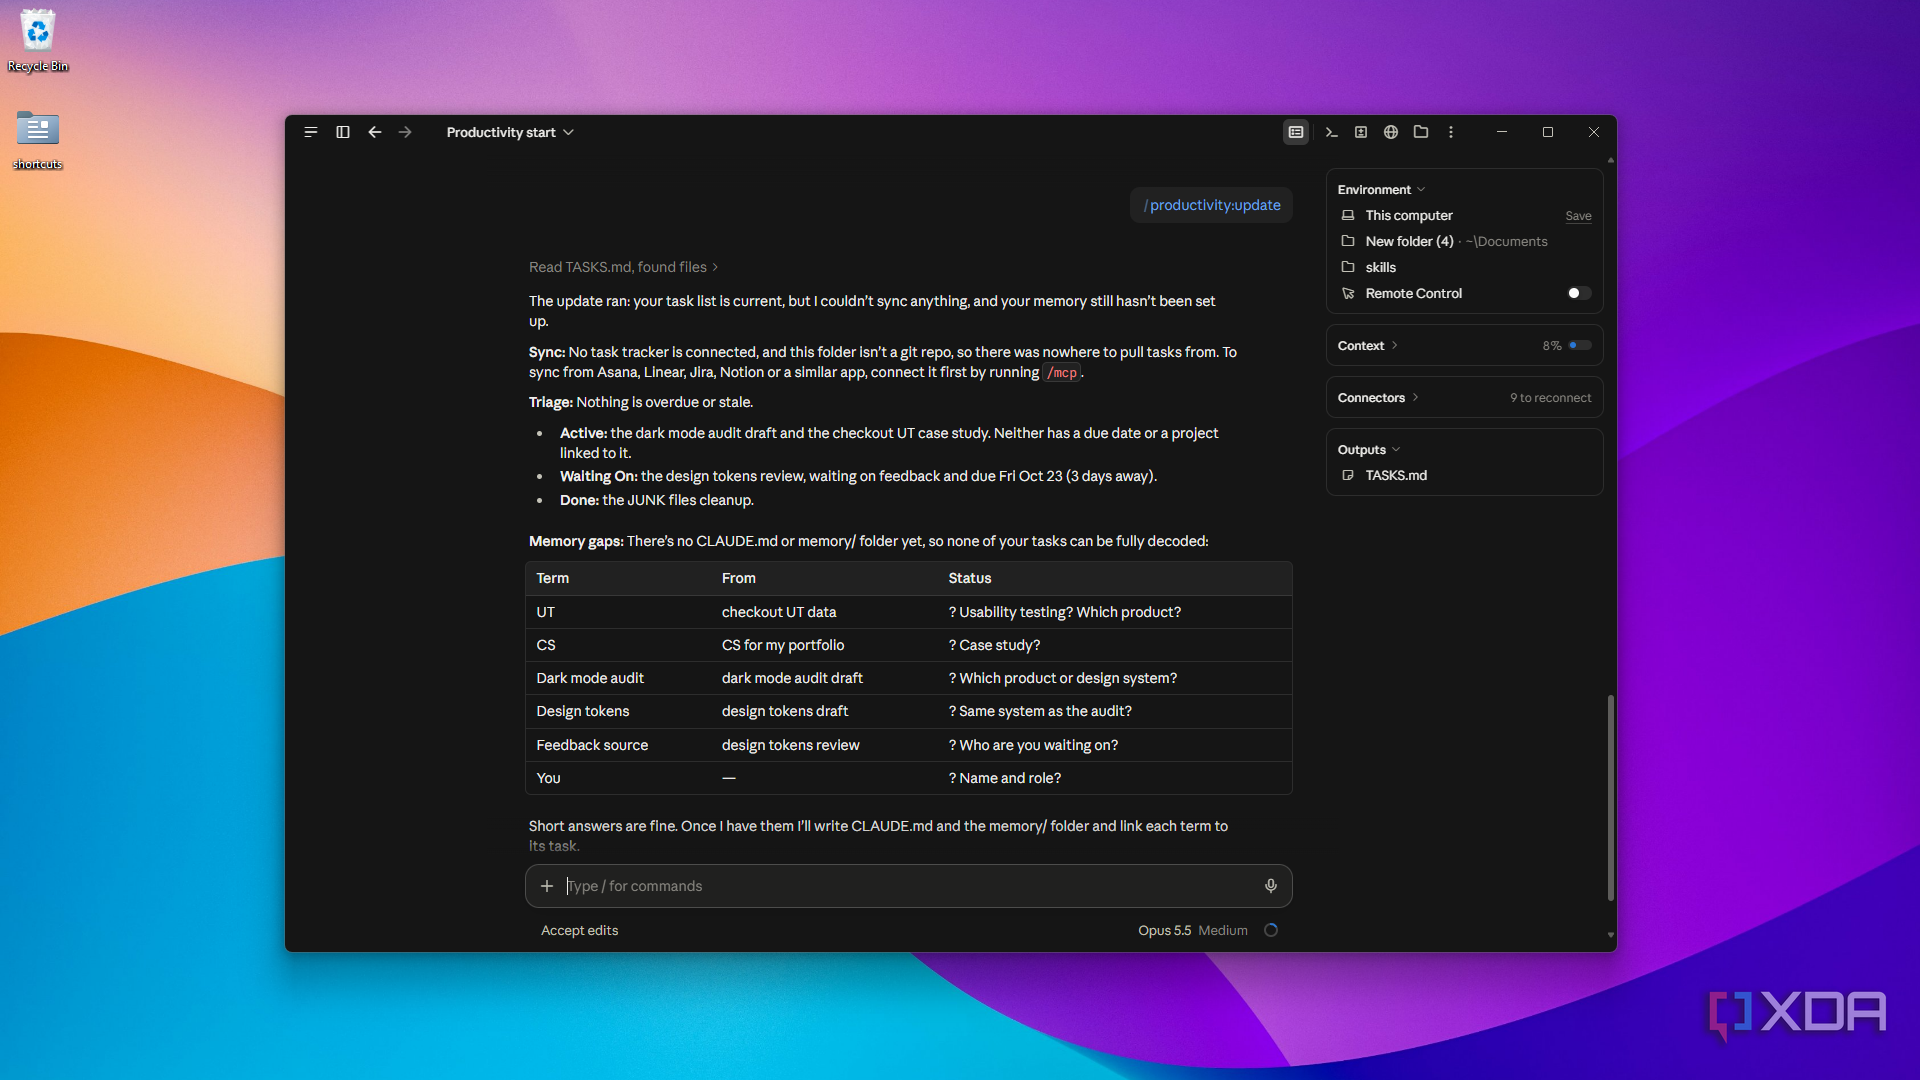Click the globe browser icon
Screen dimensions: 1920x1080
point(1391,132)
